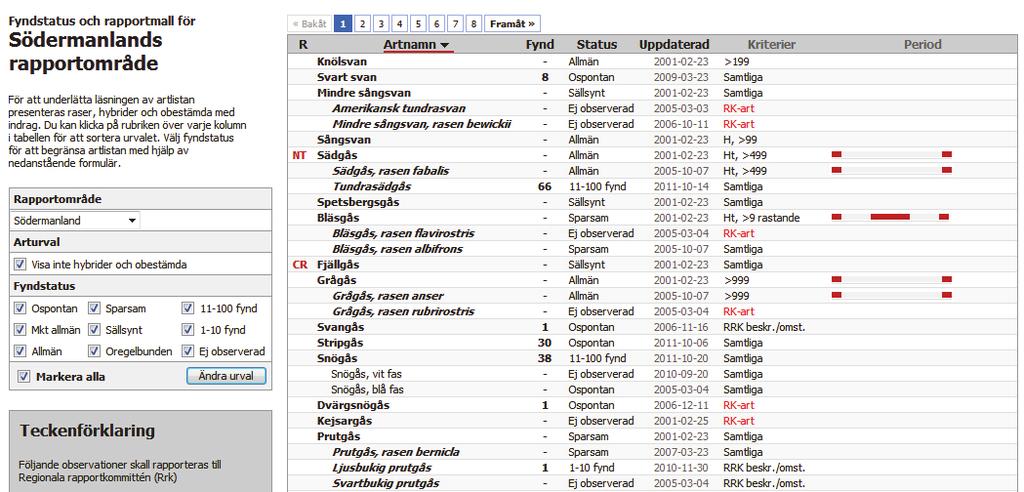Toggle the Ej observerad checkbox
Viewport: 1024px width, 492px height.
(189, 352)
